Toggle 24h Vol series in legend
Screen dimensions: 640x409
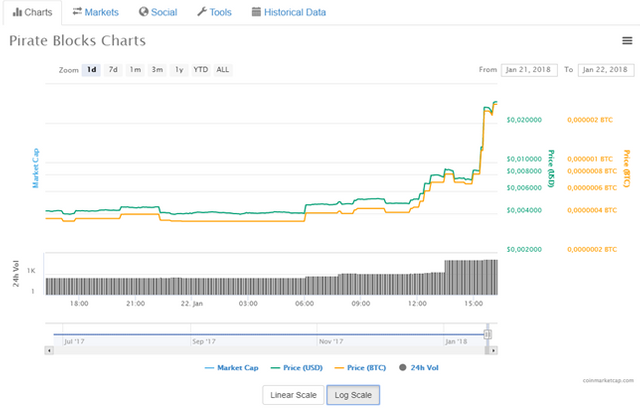pos(419,368)
